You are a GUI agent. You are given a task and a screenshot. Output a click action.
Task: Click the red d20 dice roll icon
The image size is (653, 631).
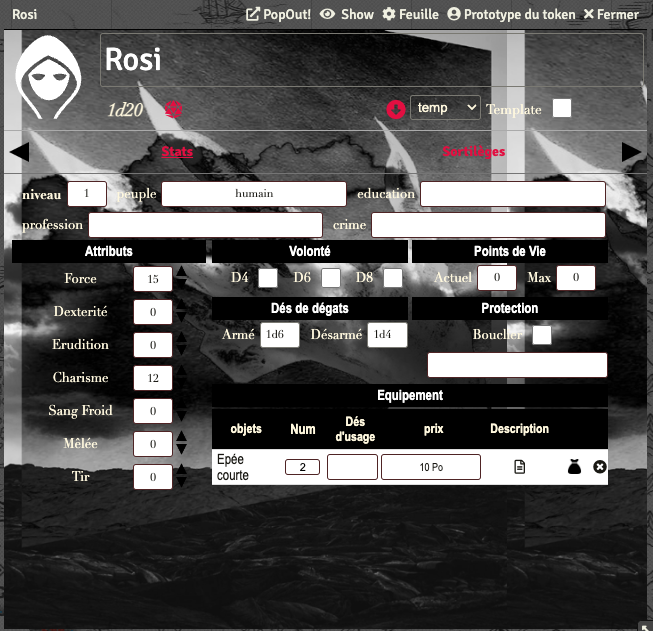click(173, 110)
